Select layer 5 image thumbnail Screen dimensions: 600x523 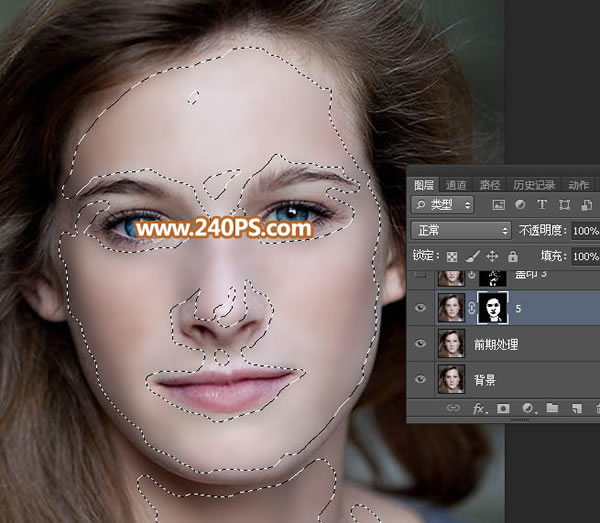[x=452, y=308]
